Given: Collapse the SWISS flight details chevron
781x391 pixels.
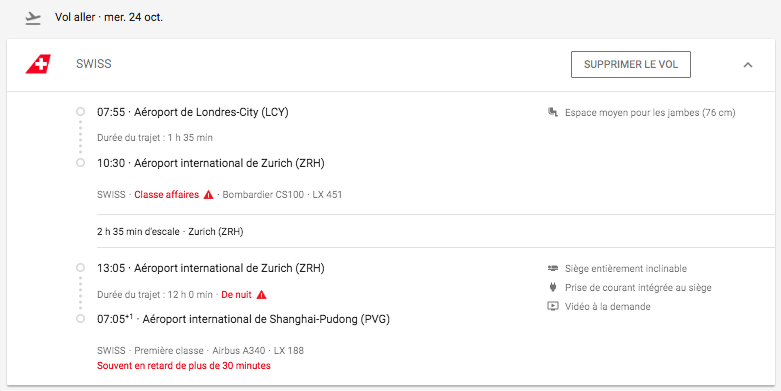Looking at the screenshot, I should (x=748, y=65).
